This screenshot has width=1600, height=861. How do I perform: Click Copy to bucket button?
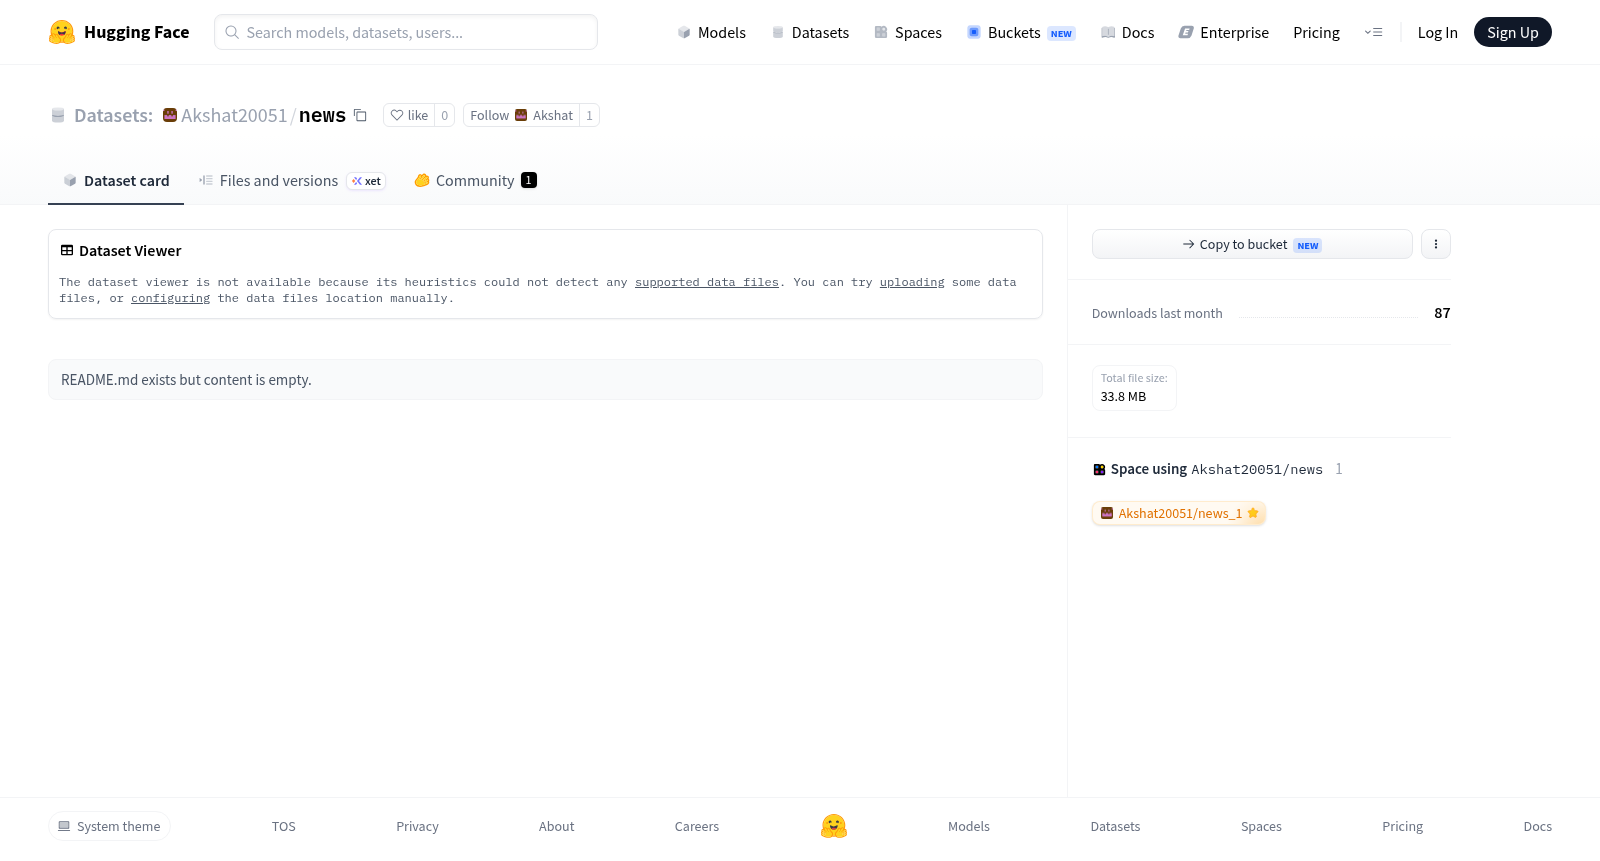pos(1252,244)
